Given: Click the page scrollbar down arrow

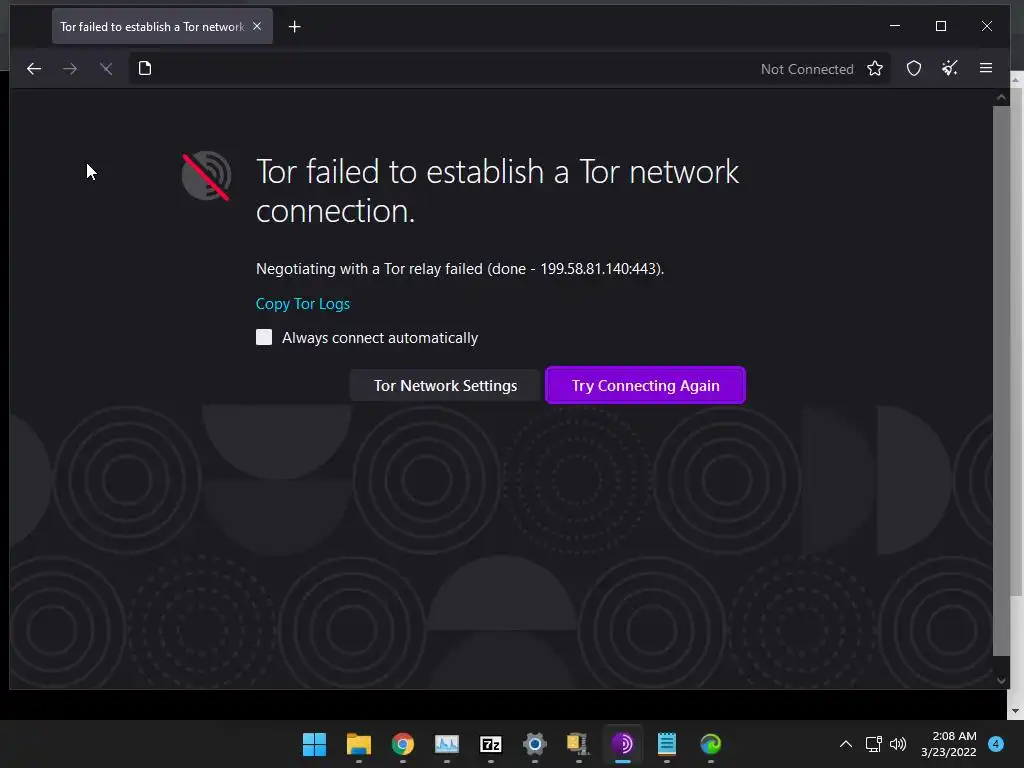Looking at the screenshot, I should pos(1001,680).
